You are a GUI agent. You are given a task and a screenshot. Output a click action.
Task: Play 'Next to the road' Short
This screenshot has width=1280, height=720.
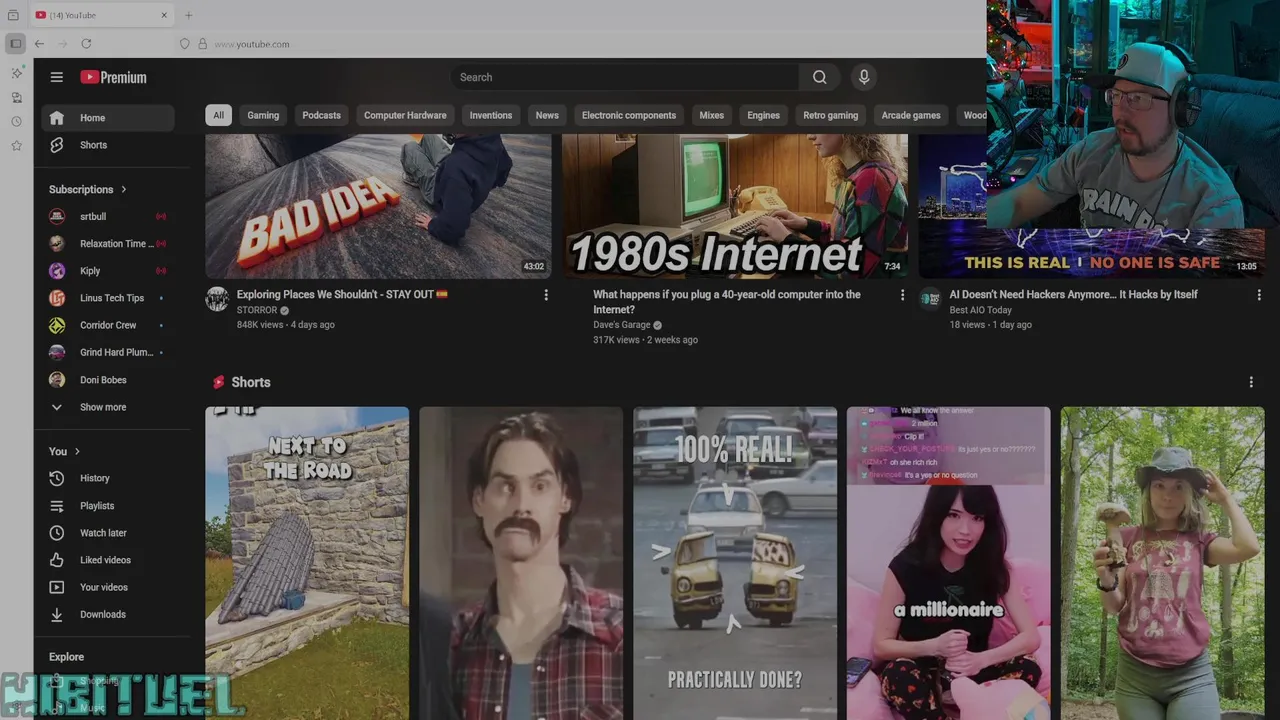pos(307,563)
